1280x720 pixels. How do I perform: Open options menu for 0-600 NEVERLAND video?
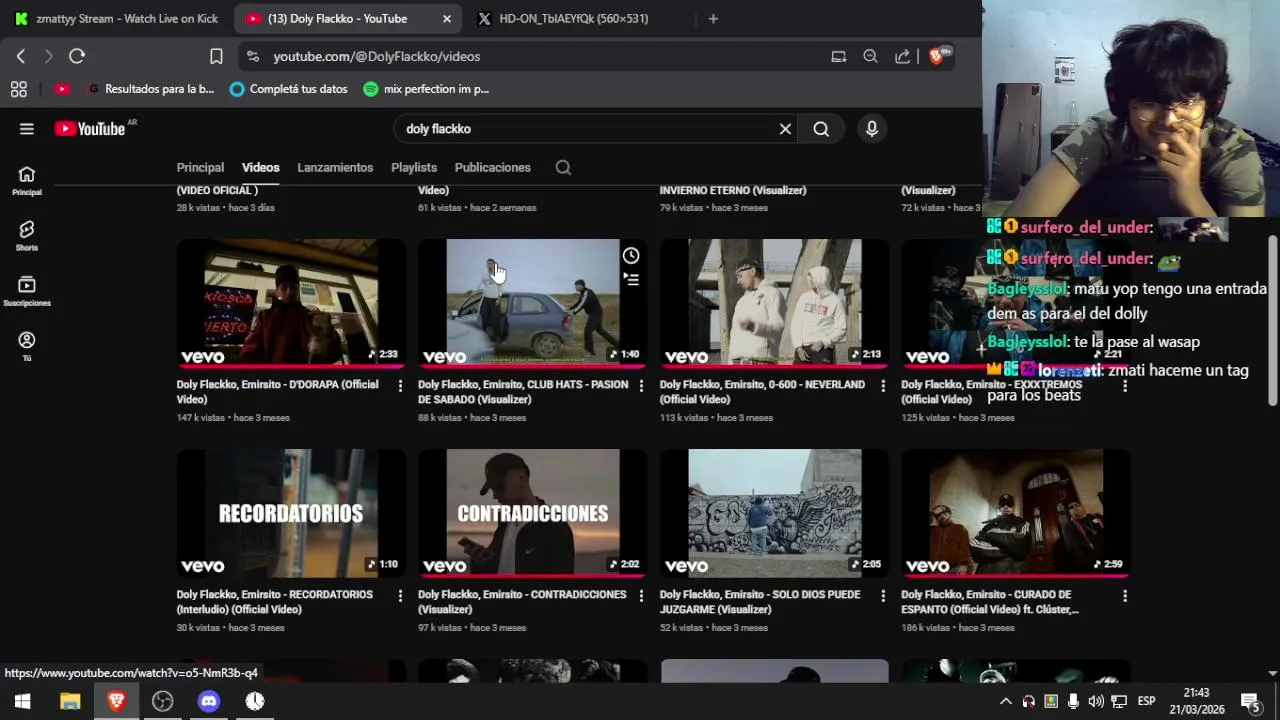pos(883,385)
